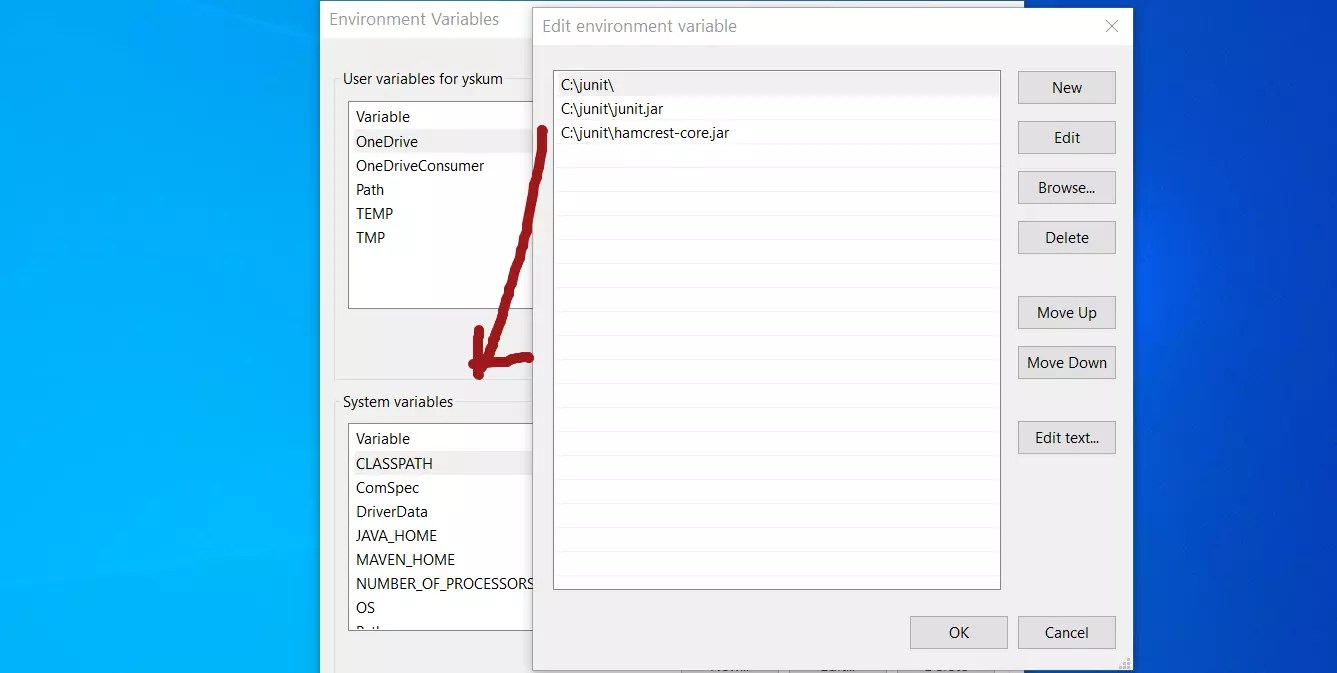
Task: Open the Edit text editor
Action: (x=1066, y=437)
